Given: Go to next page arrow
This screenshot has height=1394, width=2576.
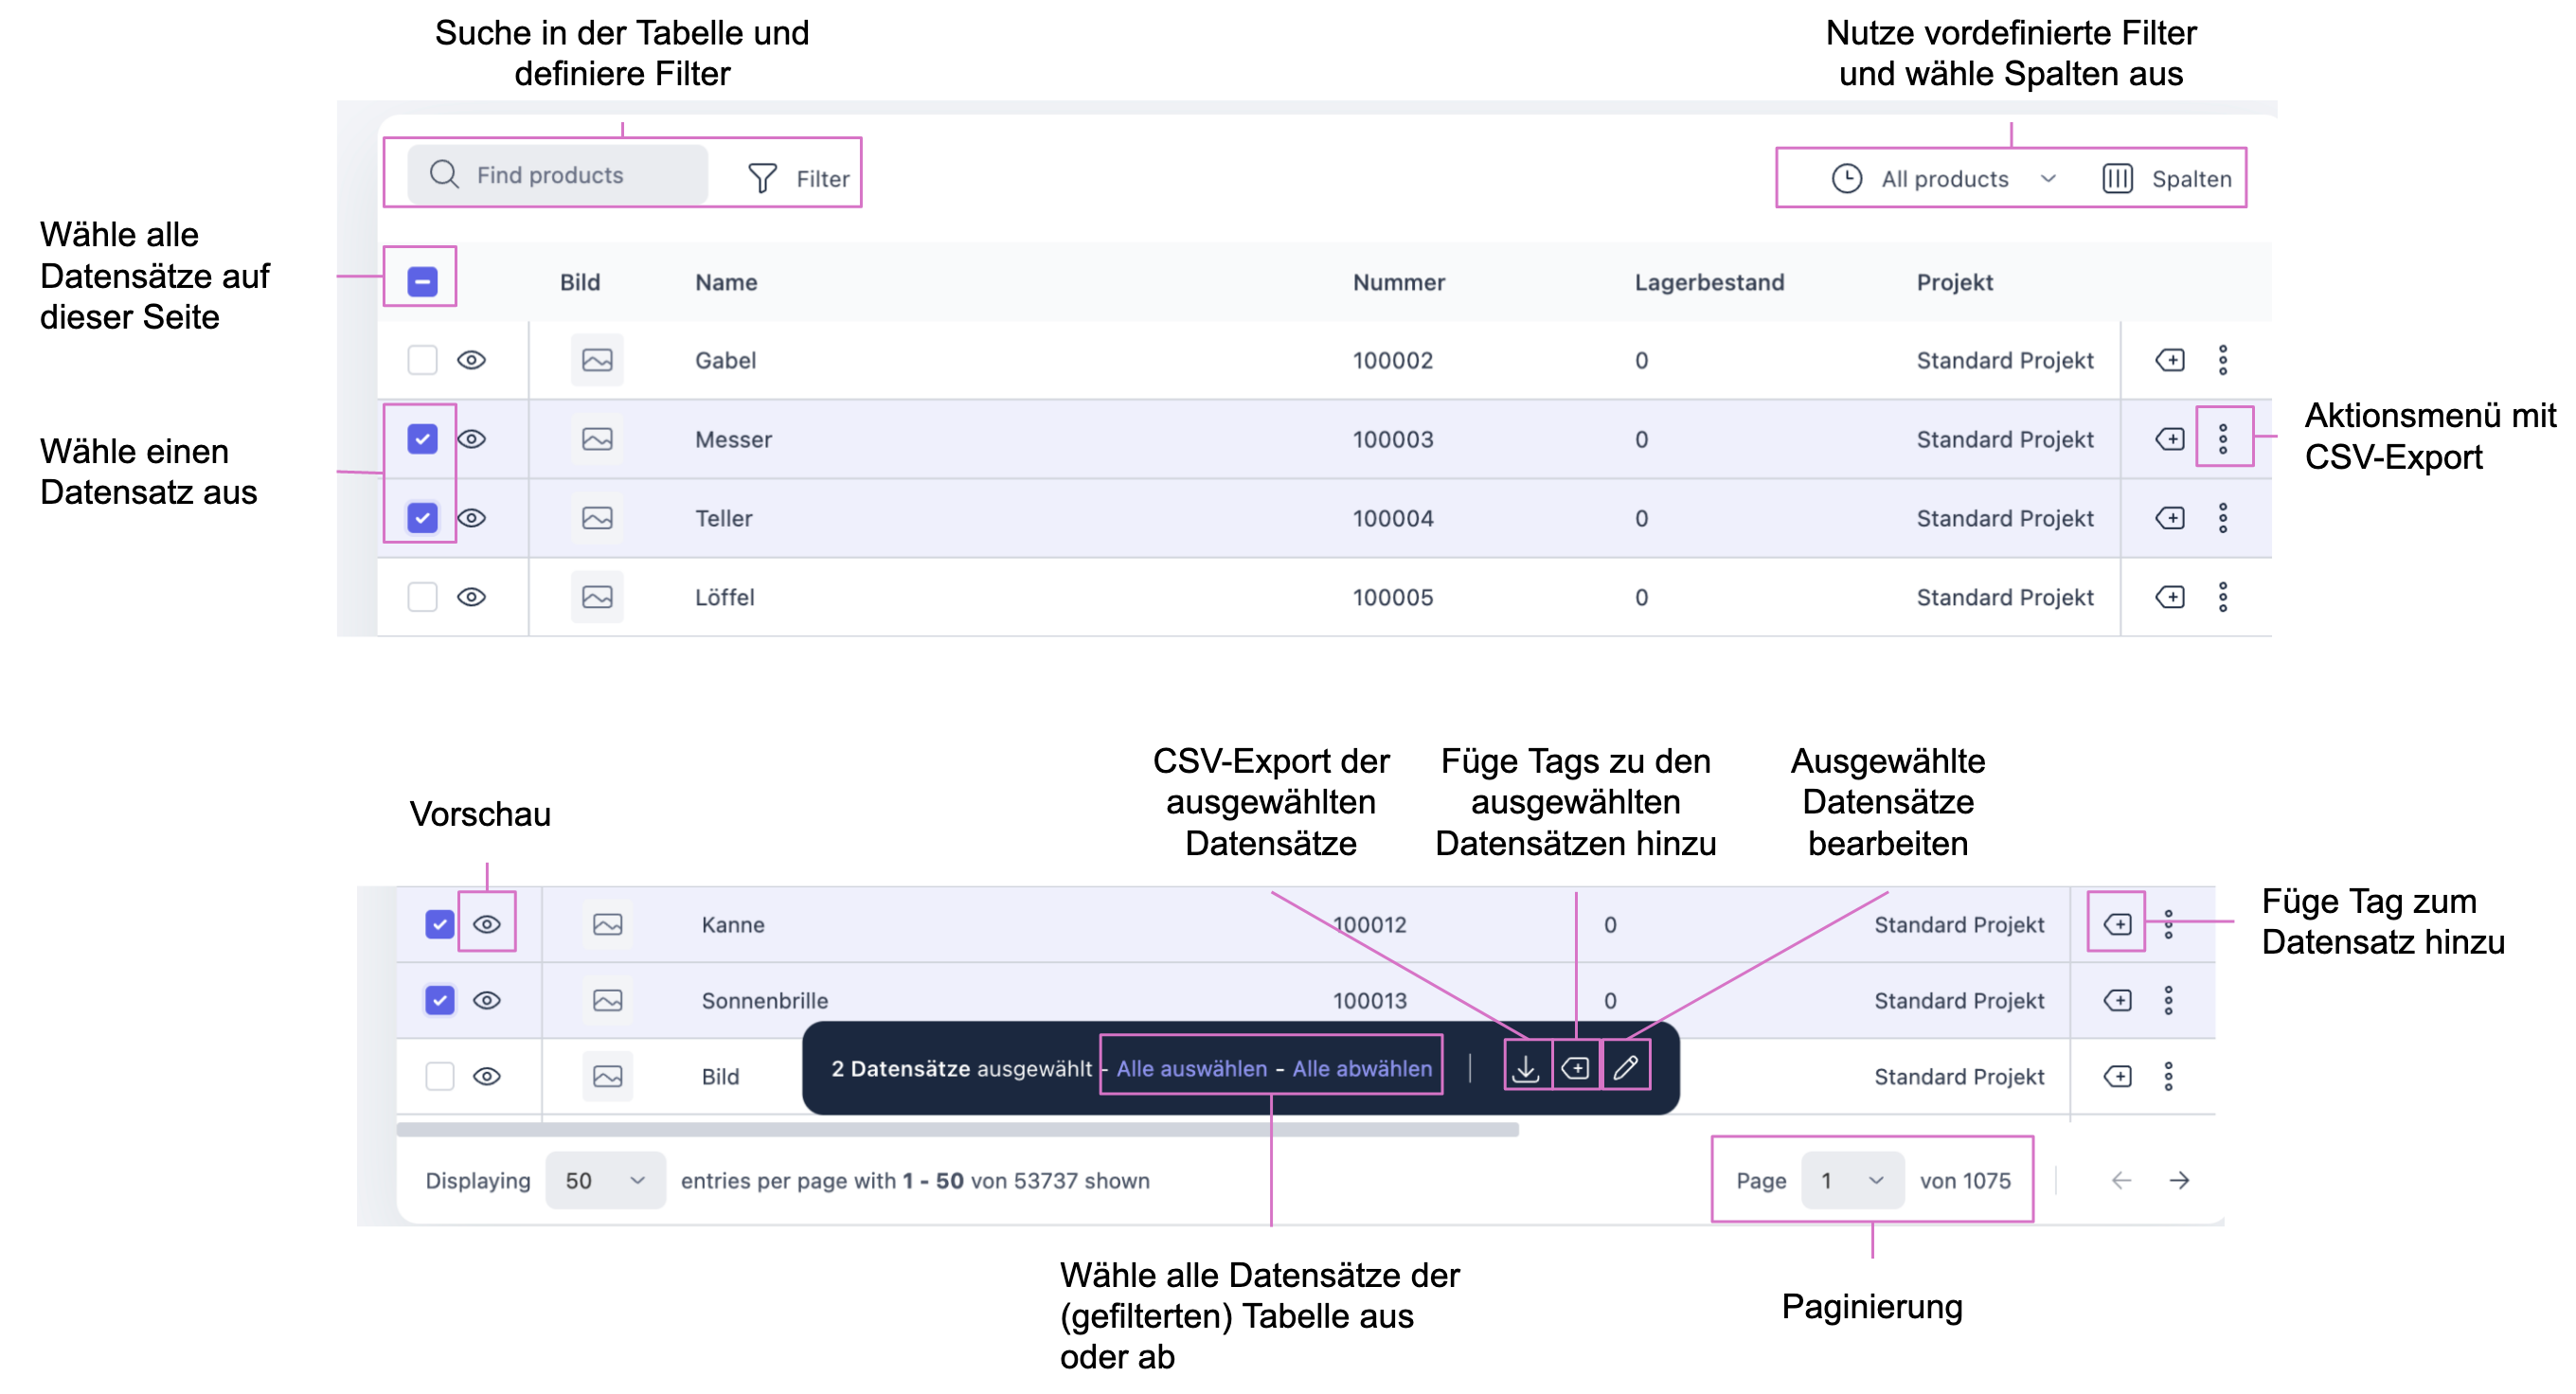Looking at the screenshot, I should pos(2179,1180).
